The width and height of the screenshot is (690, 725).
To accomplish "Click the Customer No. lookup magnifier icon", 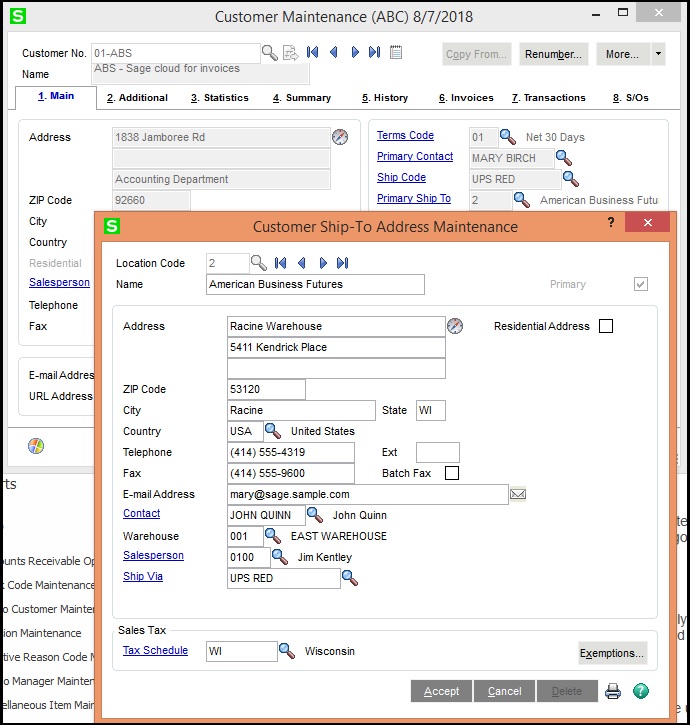I will click(270, 53).
